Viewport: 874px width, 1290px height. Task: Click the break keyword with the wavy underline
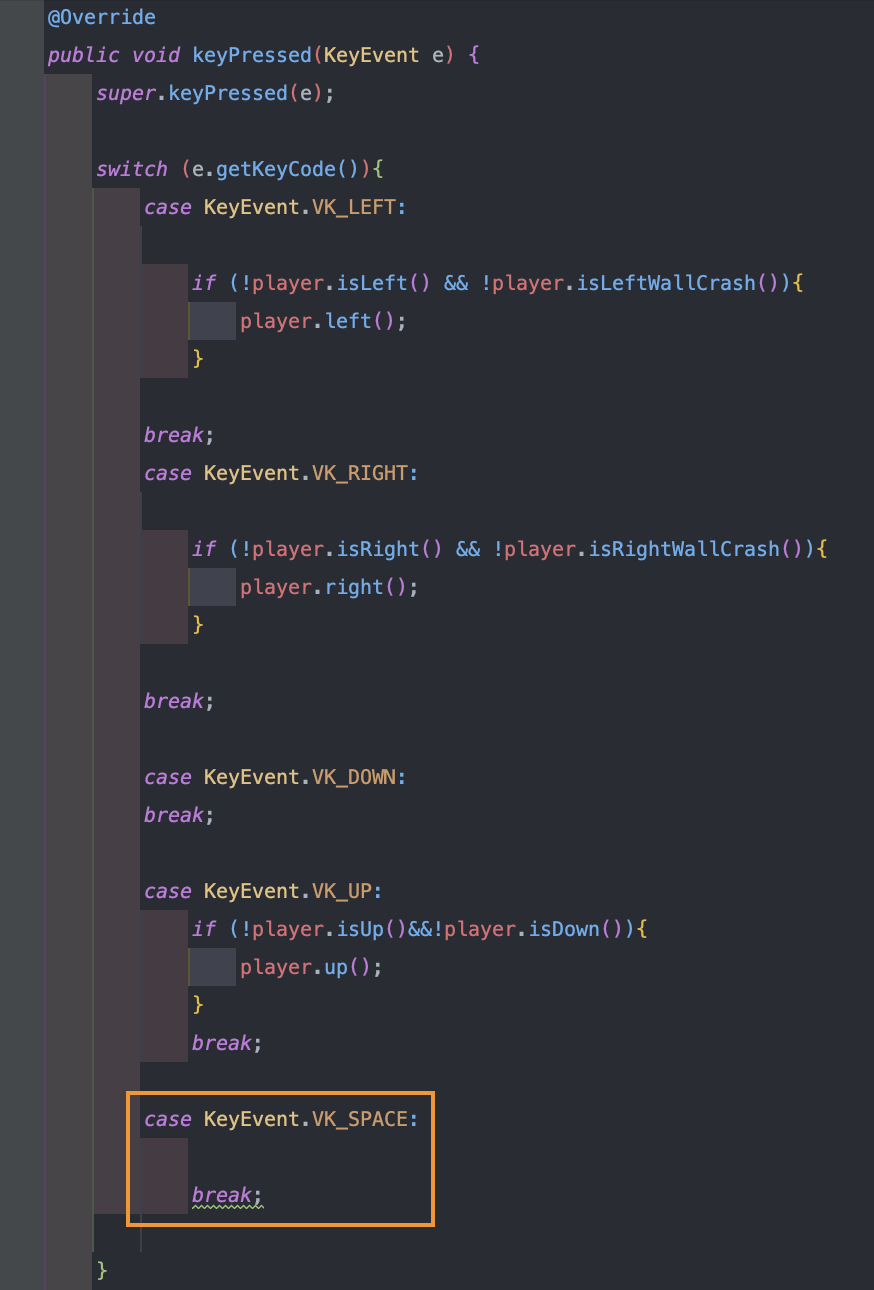pos(222,1195)
